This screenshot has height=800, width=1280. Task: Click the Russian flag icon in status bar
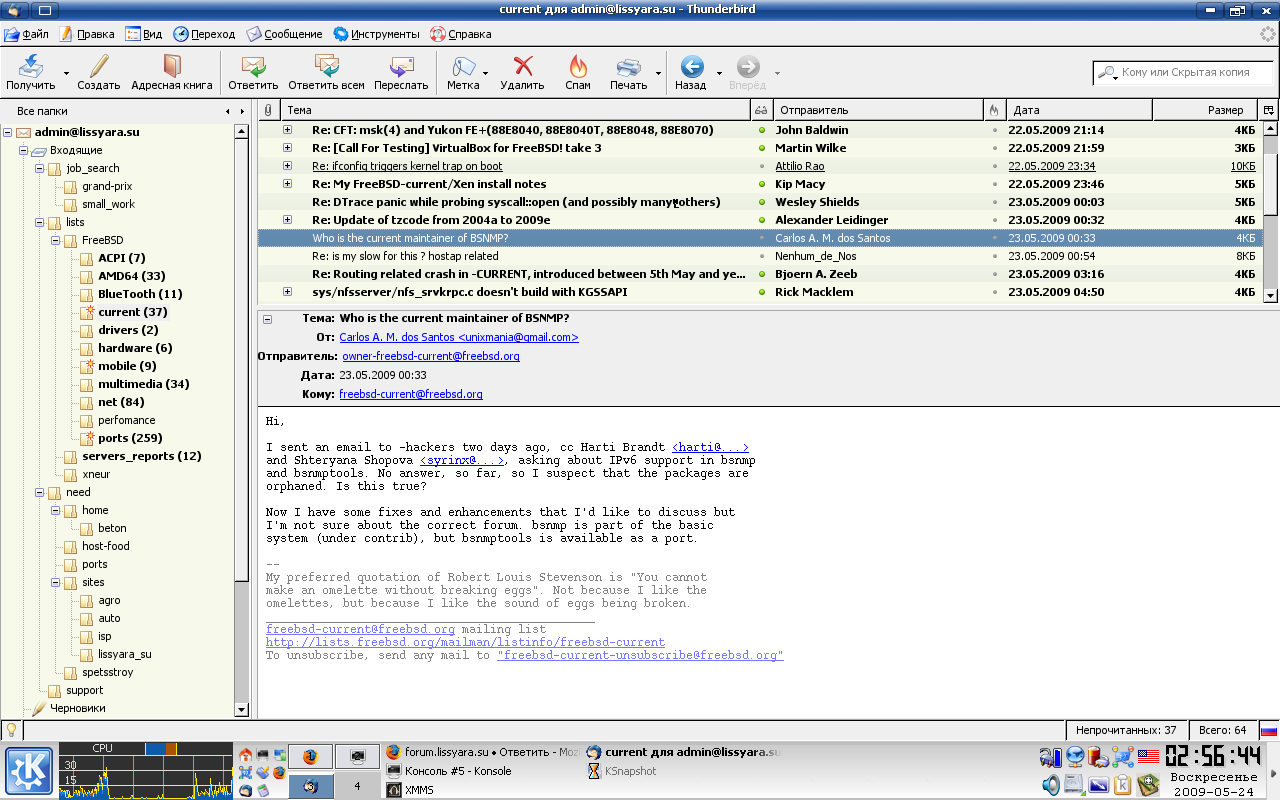point(1268,730)
